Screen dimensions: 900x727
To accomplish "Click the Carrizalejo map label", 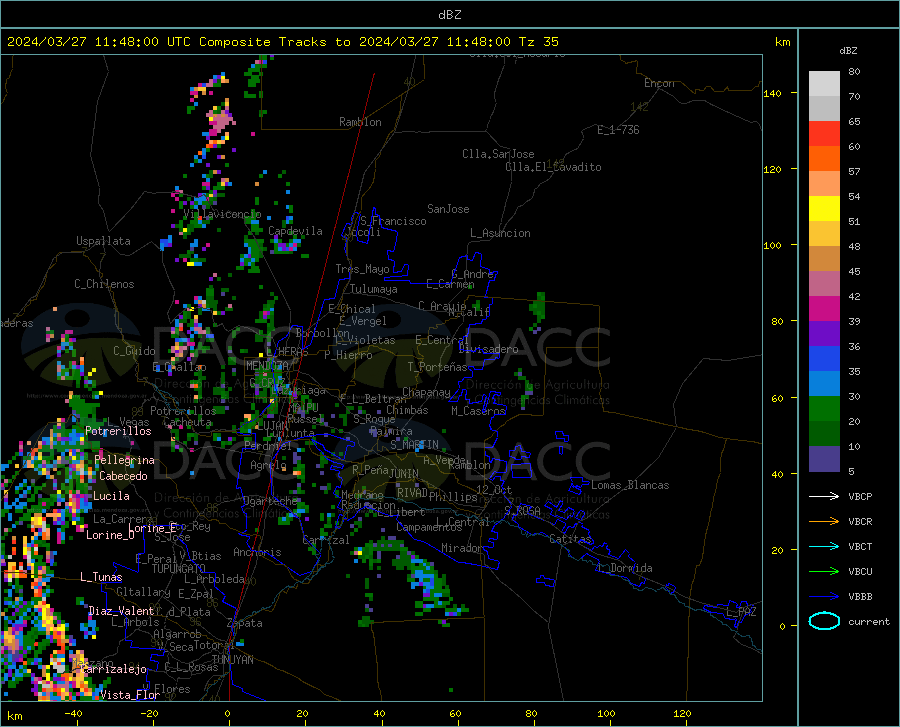I will coord(115,669).
